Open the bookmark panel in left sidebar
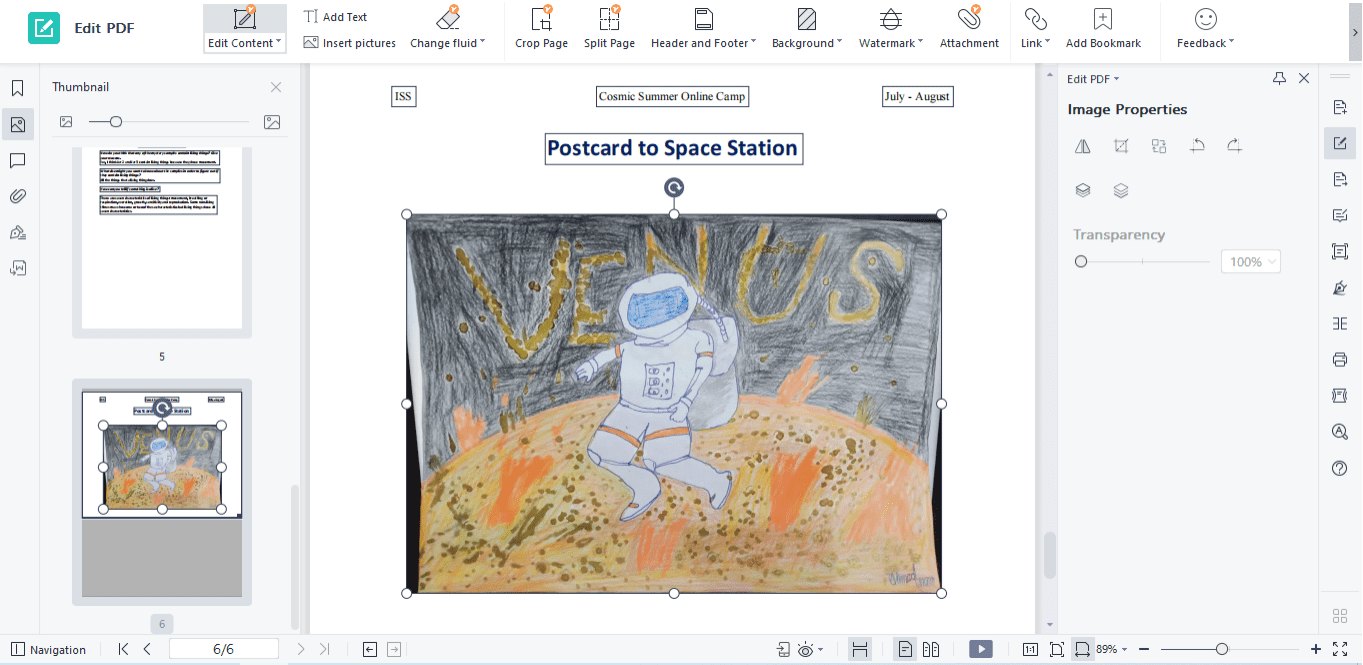The image size is (1363, 665). click(17, 88)
